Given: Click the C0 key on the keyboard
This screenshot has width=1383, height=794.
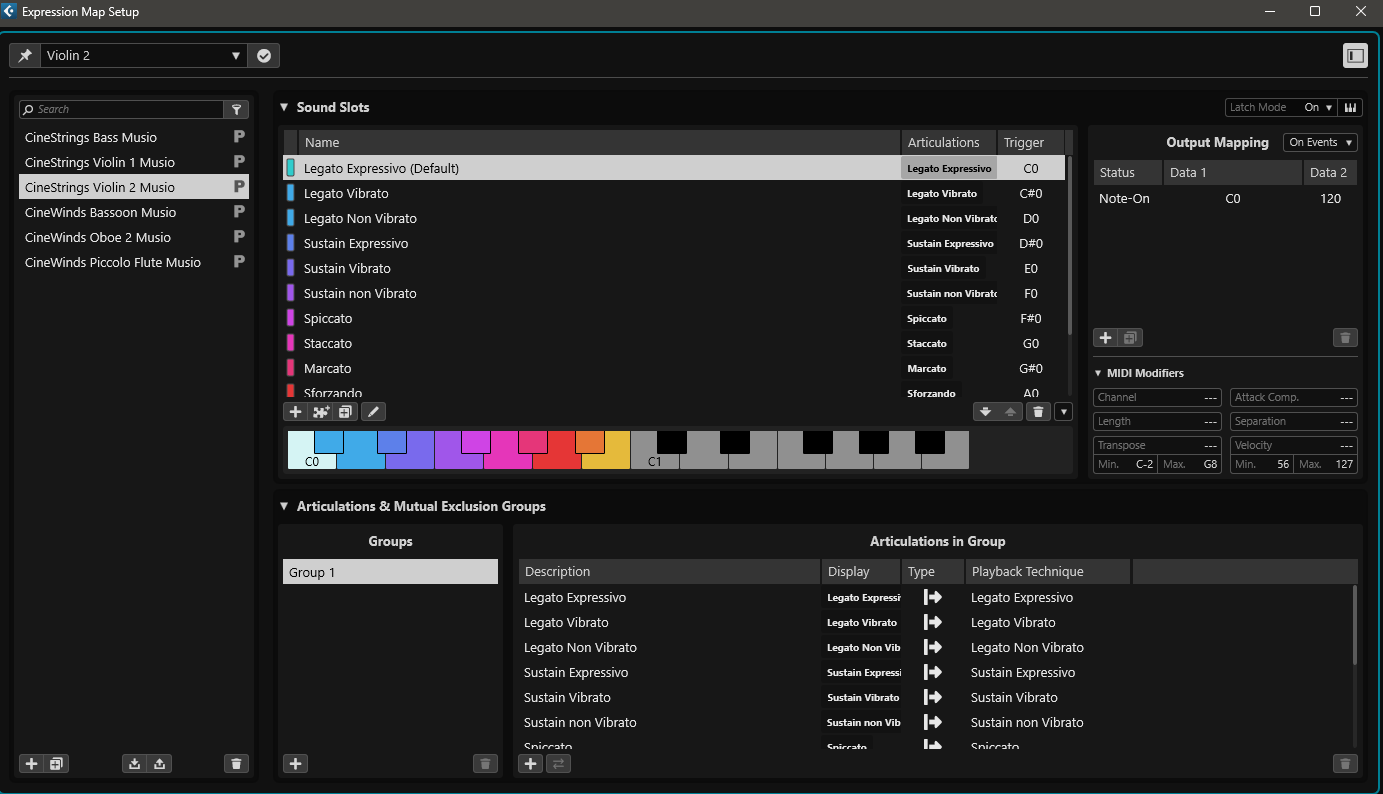Looking at the screenshot, I should pos(308,451).
